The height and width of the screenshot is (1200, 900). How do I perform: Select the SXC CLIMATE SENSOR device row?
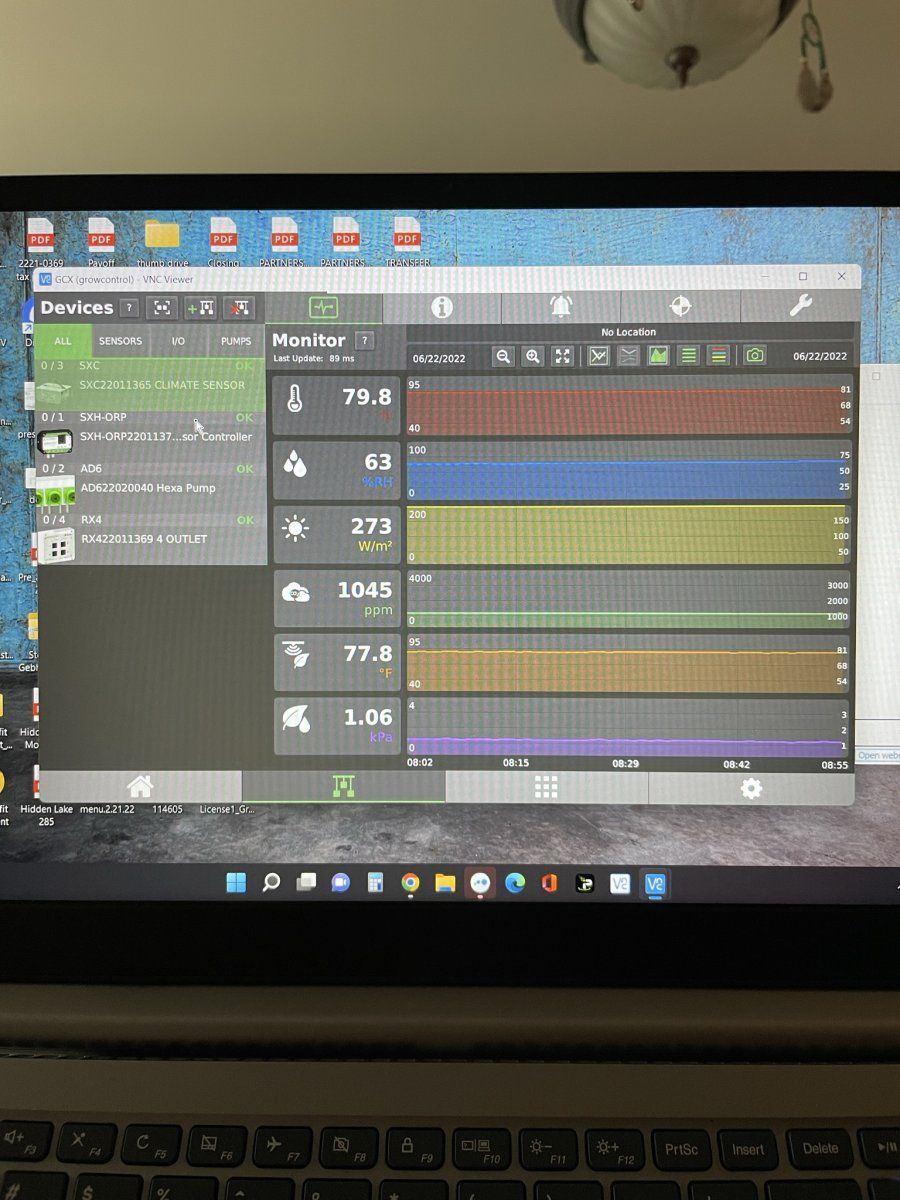151,385
